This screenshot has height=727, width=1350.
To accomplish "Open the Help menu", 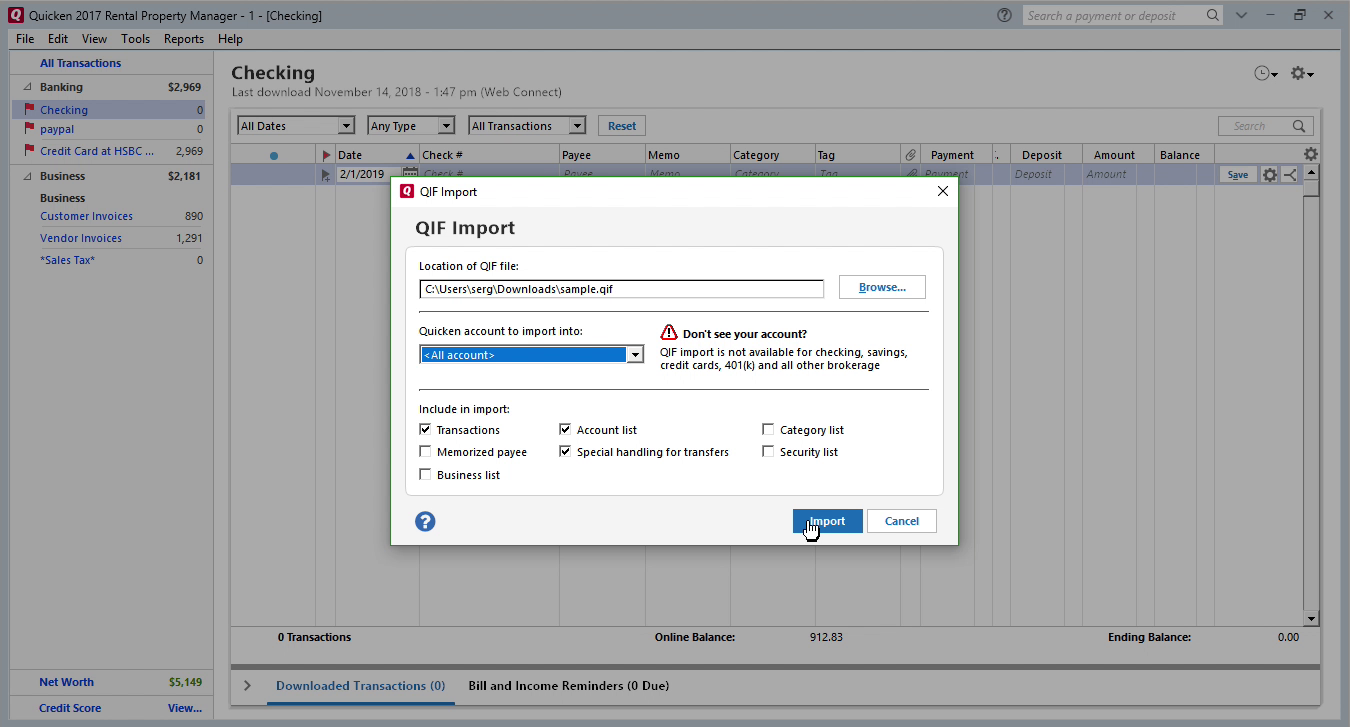I will pos(230,39).
